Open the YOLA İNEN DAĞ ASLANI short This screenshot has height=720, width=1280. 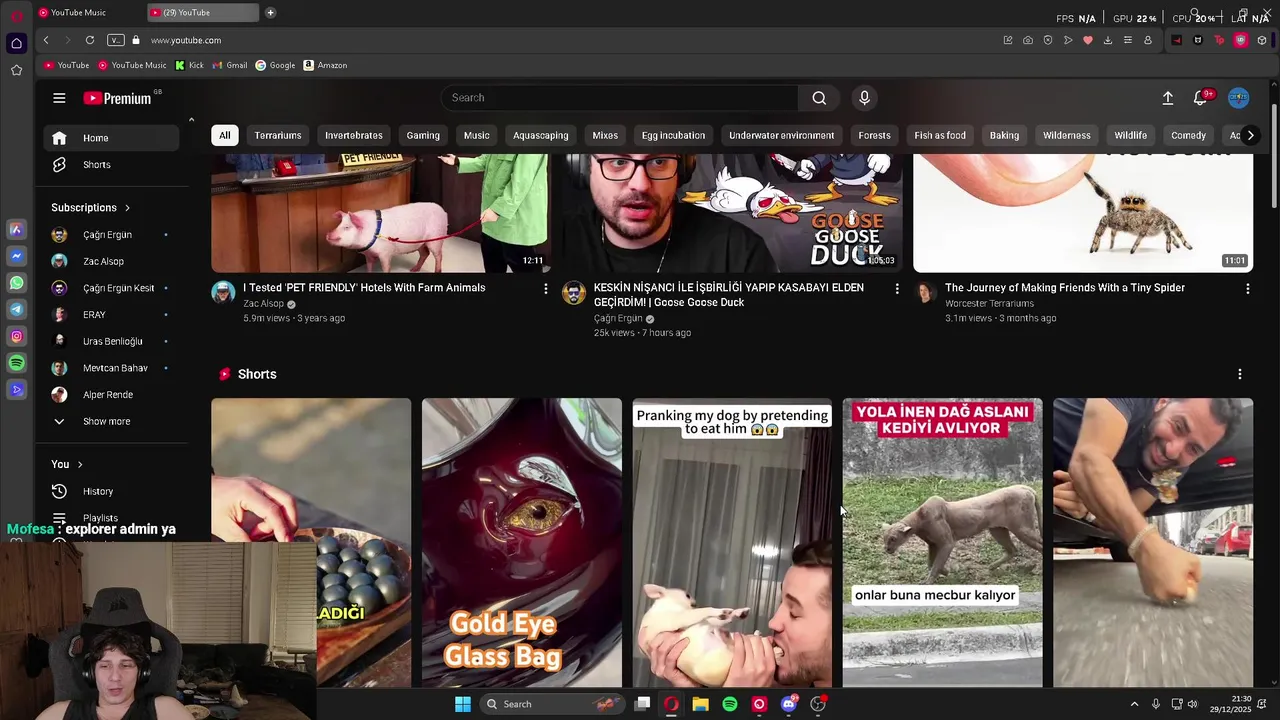[942, 543]
